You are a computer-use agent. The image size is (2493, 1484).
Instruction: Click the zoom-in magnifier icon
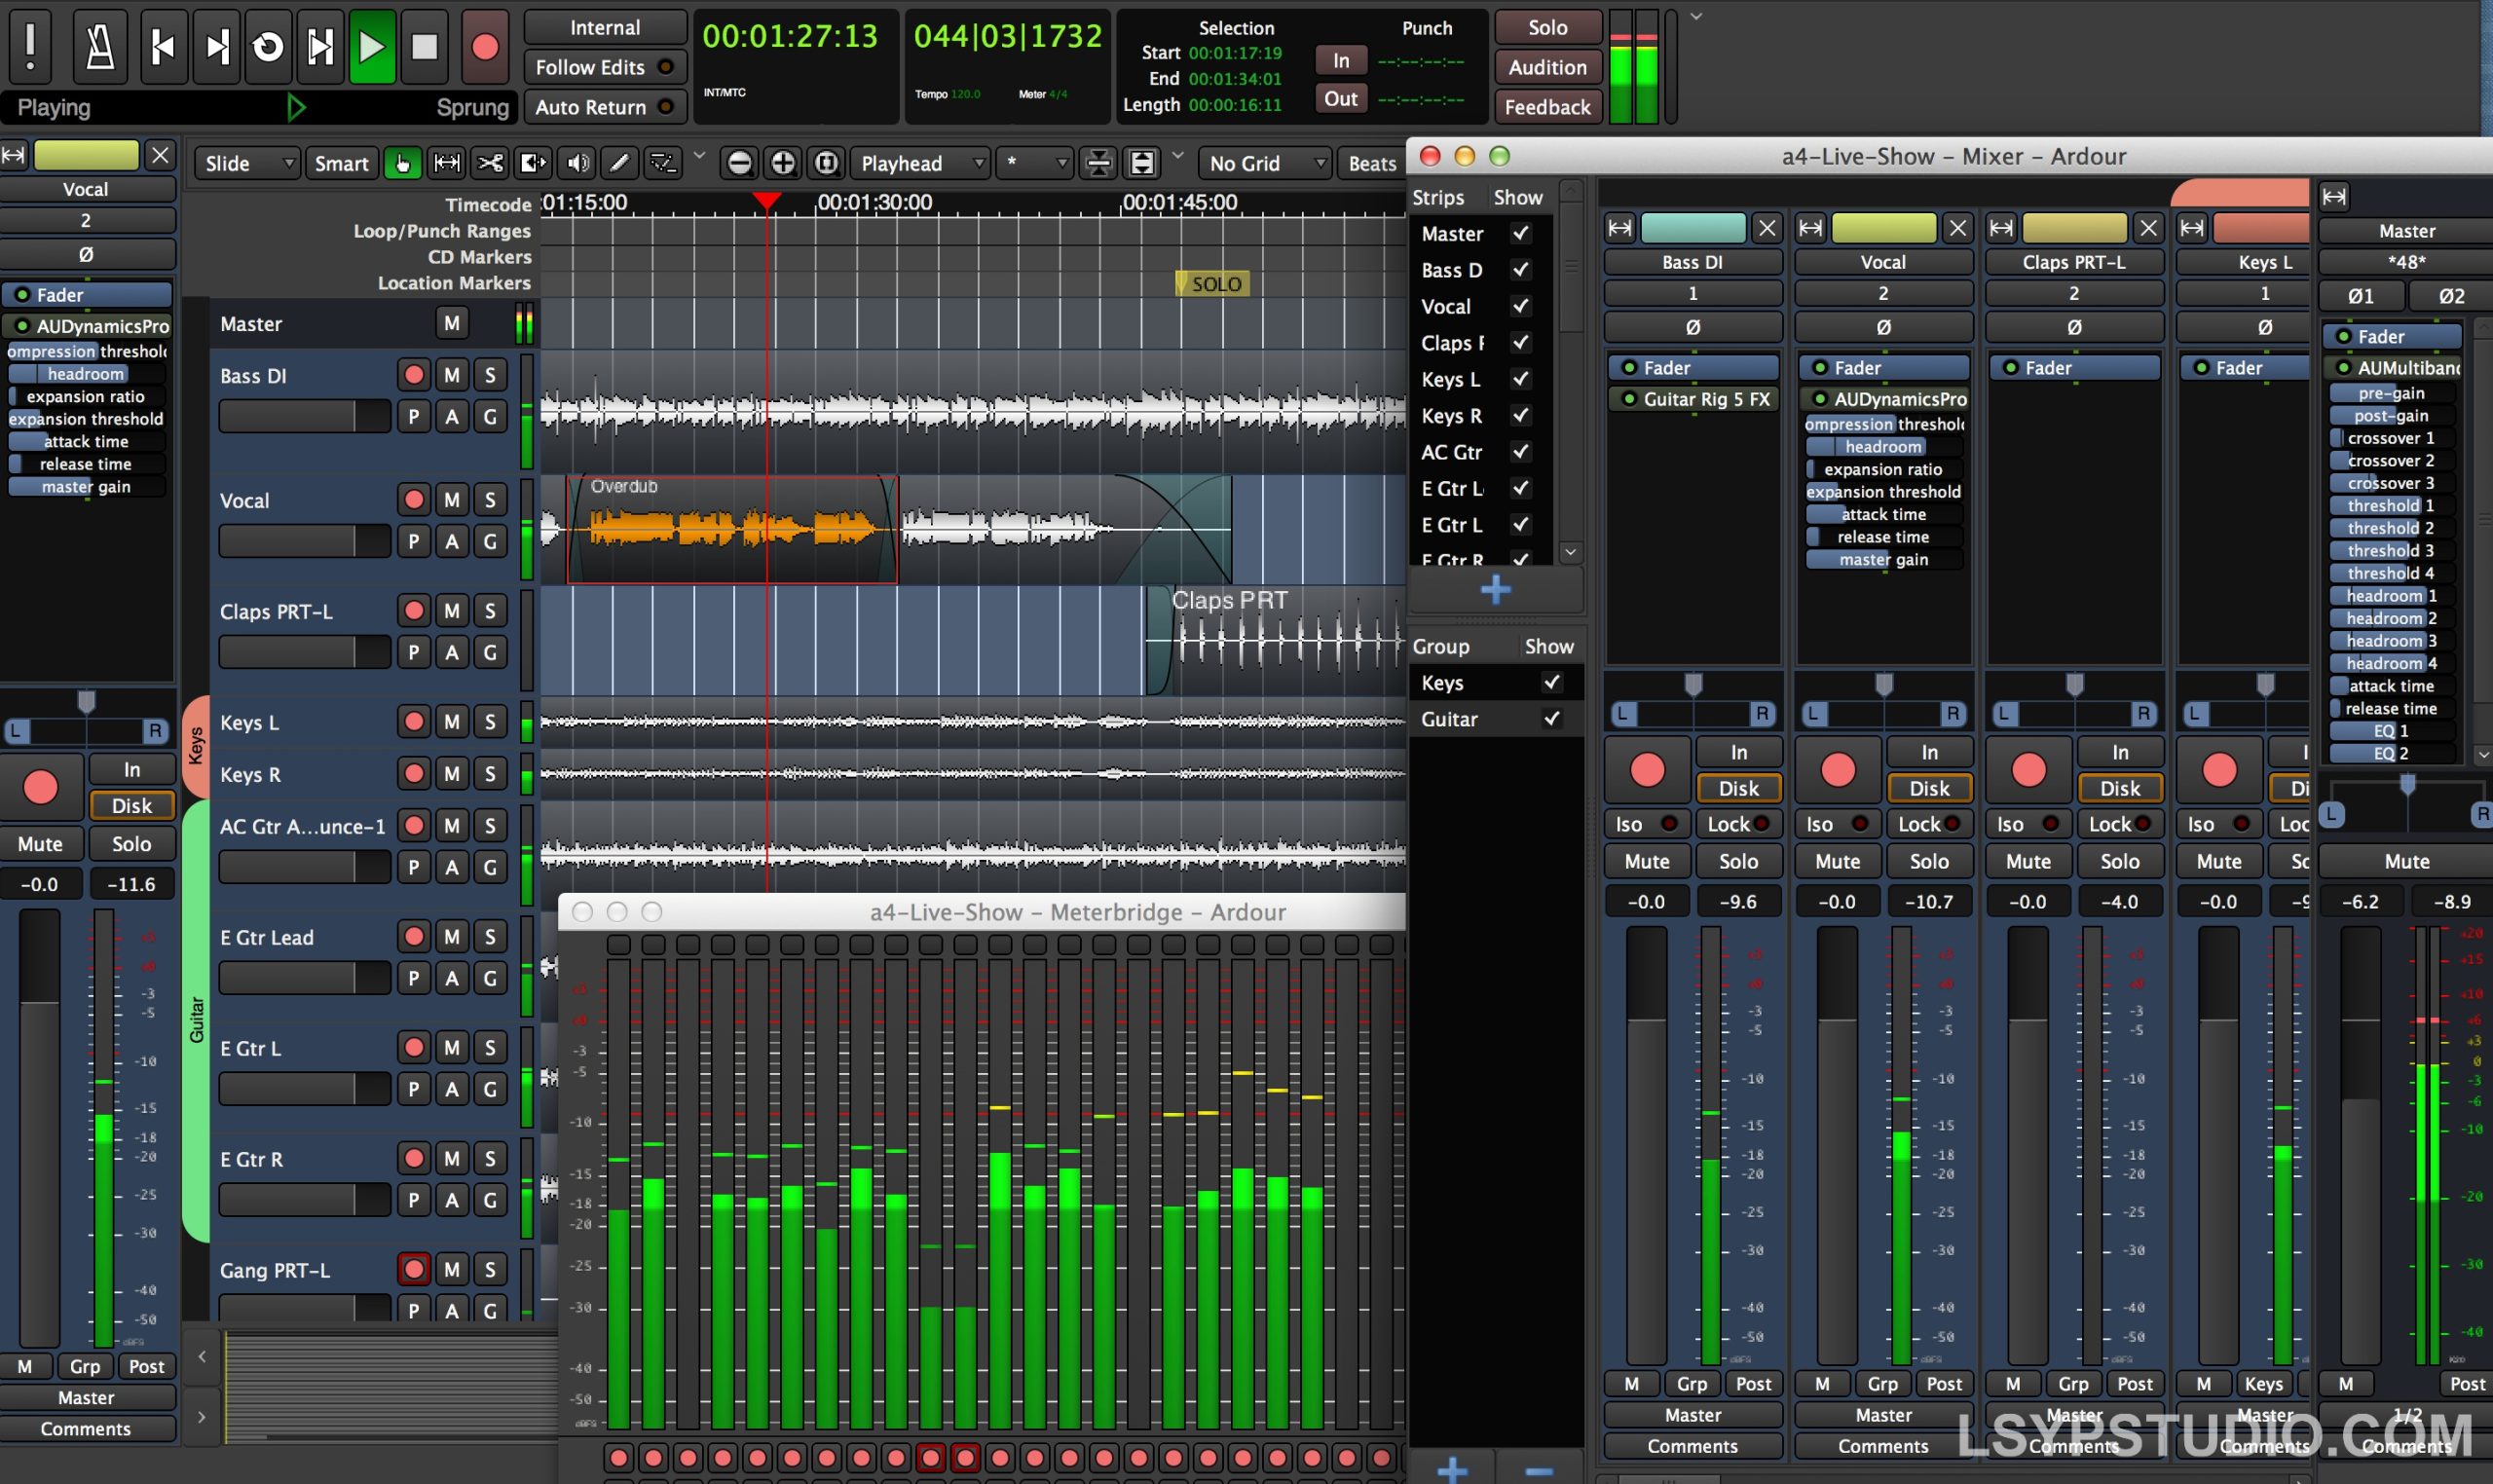(784, 162)
